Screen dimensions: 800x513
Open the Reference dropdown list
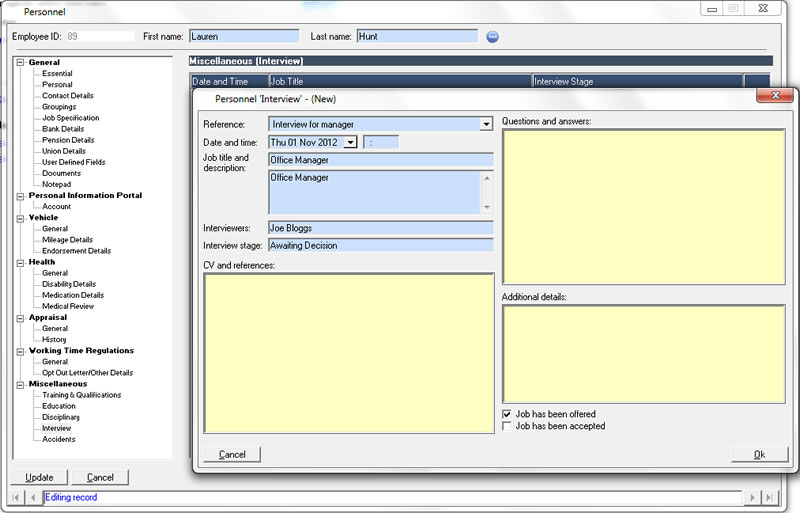486,124
